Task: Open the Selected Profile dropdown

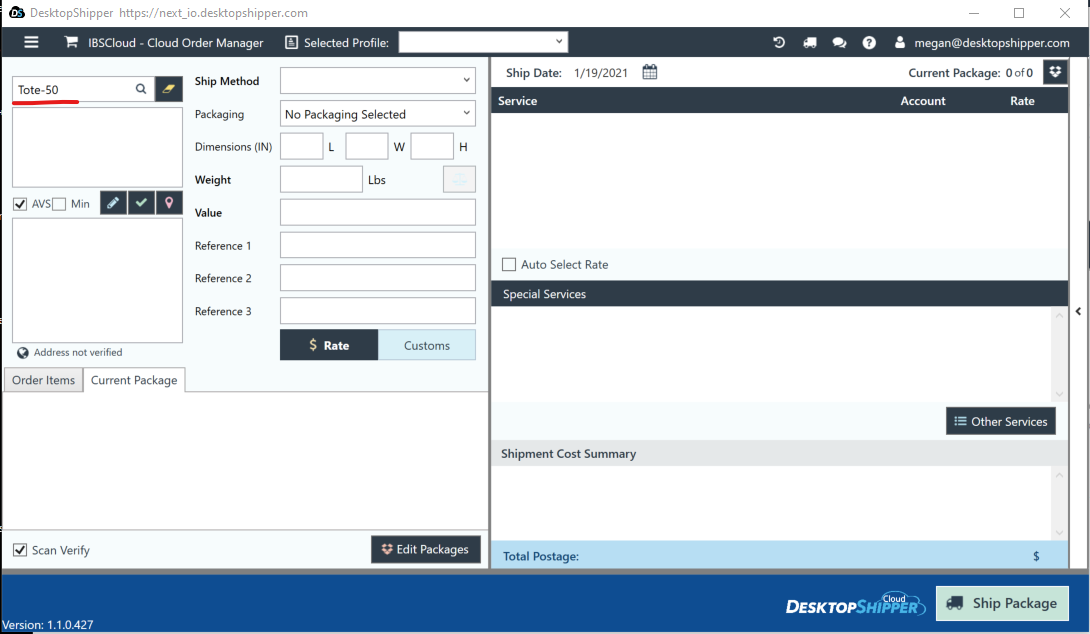Action: pyautogui.click(x=483, y=42)
